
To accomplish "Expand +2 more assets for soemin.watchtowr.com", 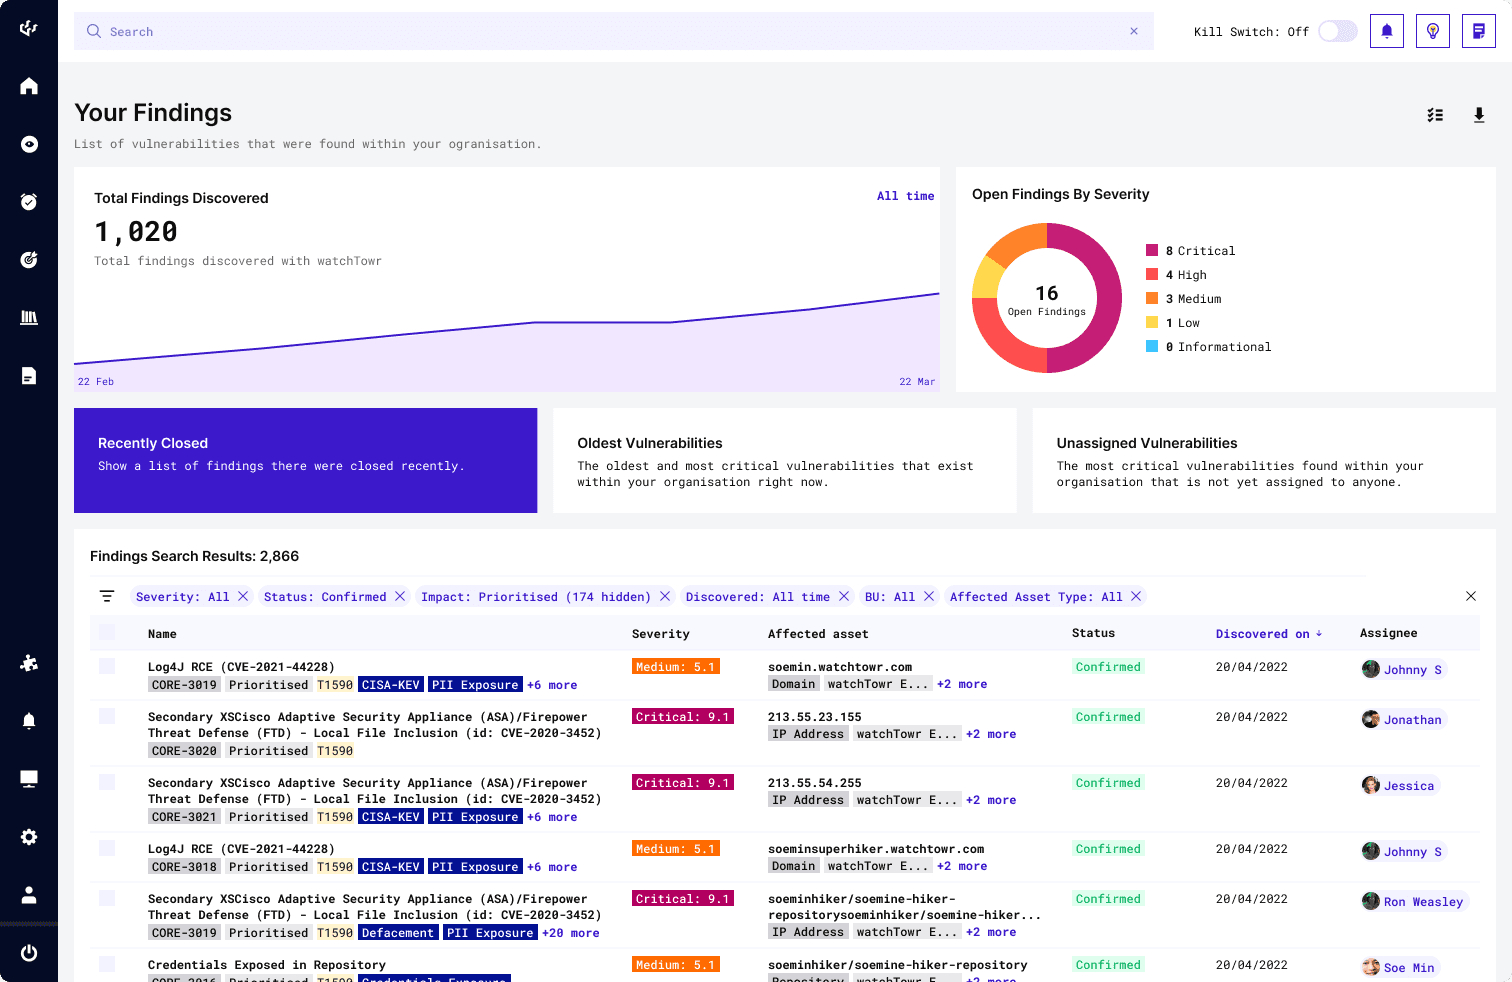I will (962, 684).
